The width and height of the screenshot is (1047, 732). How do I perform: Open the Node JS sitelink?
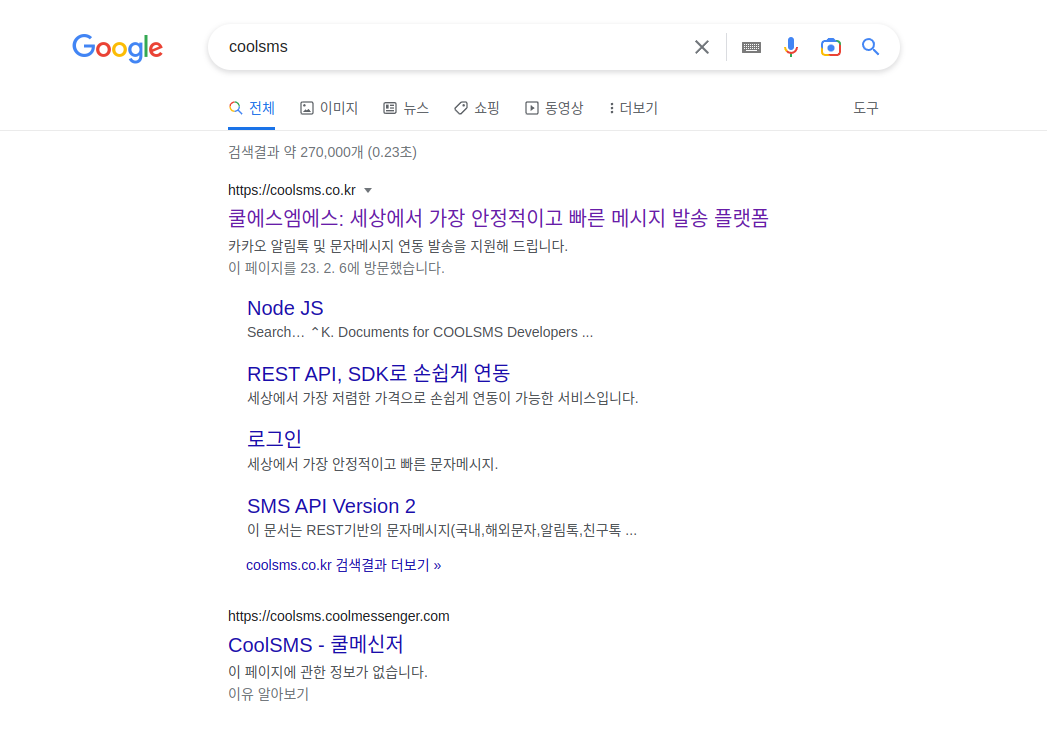pyautogui.click(x=285, y=308)
